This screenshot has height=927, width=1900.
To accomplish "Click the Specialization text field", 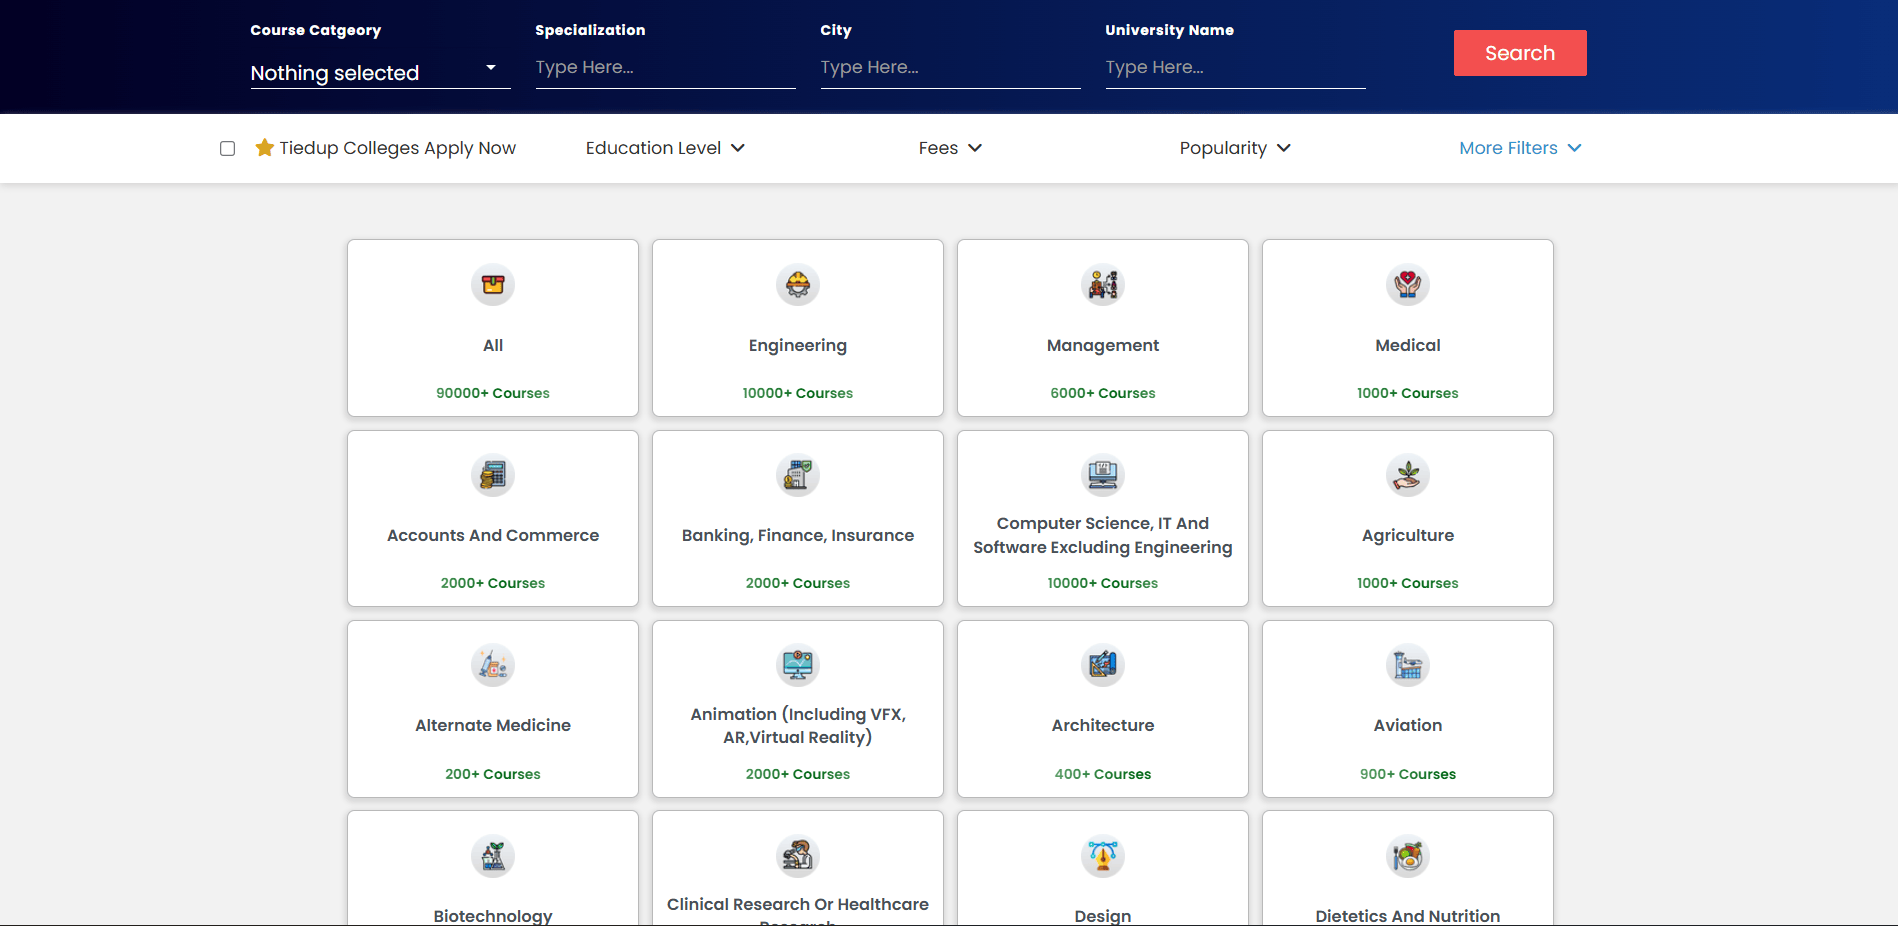I will [665, 68].
